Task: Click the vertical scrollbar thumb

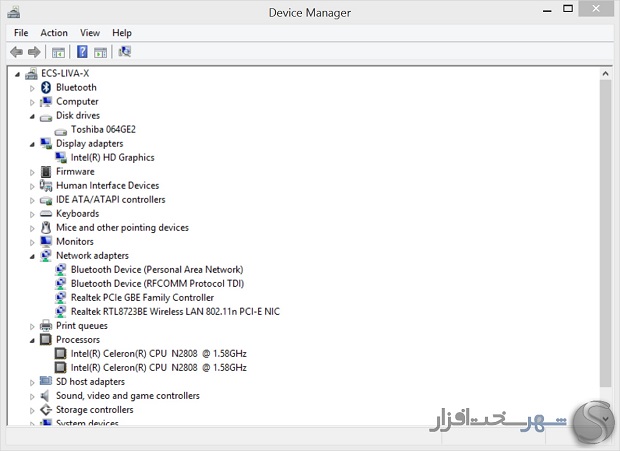Action: point(605,233)
